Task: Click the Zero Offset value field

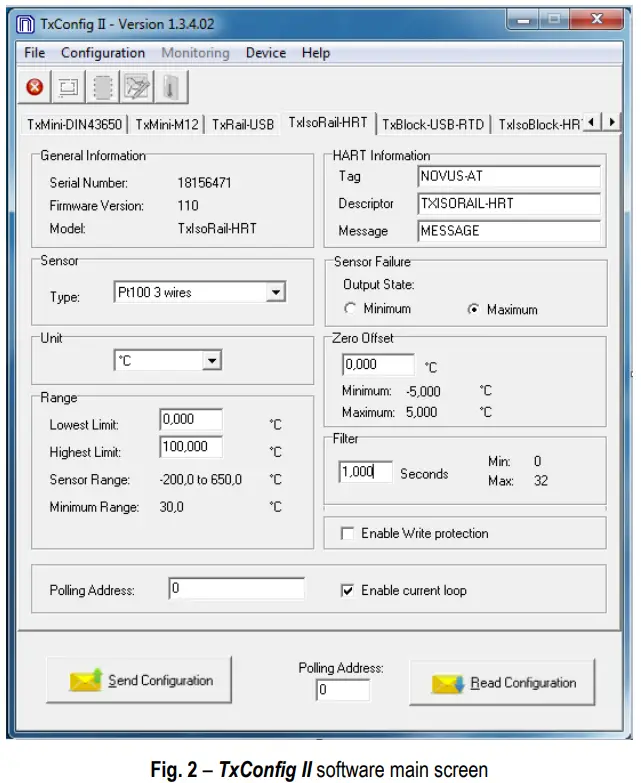Action: (378, 364)
